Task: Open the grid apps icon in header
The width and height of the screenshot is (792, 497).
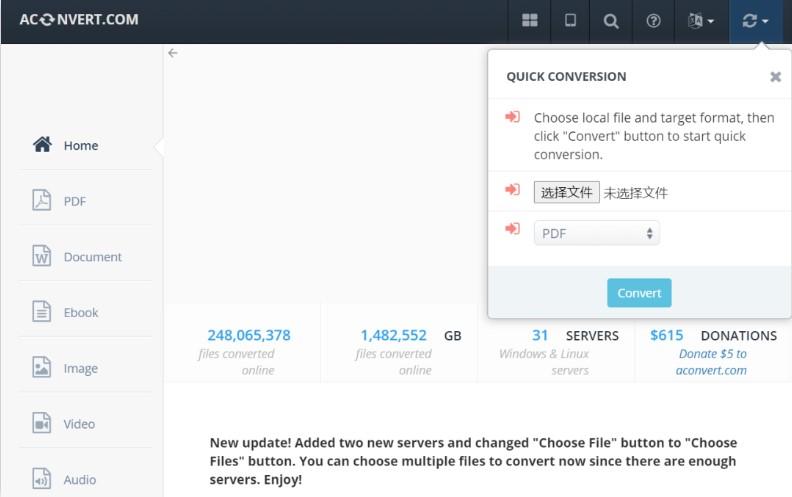Action: click(529, 20)
